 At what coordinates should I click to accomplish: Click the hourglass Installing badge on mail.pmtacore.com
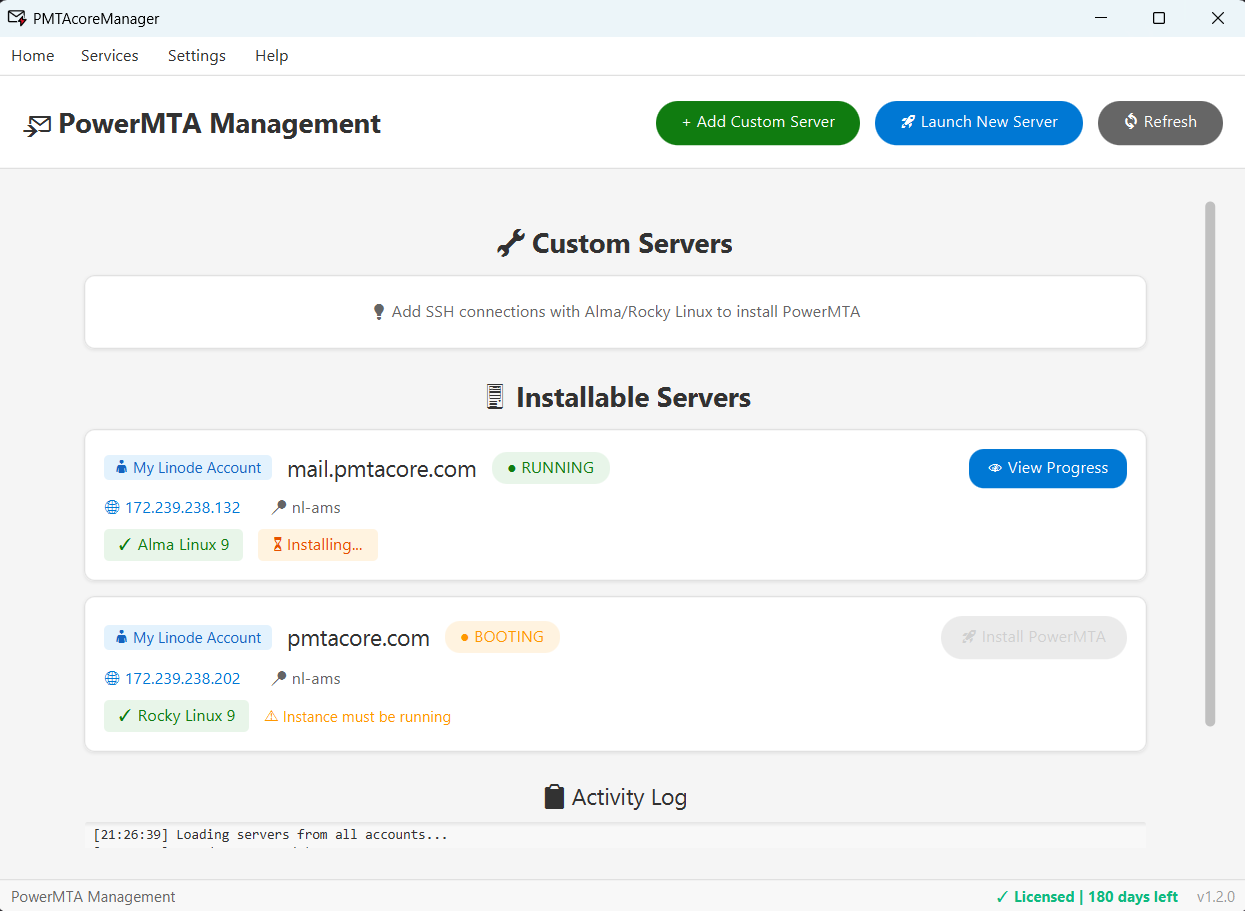[x=317, y=544]
